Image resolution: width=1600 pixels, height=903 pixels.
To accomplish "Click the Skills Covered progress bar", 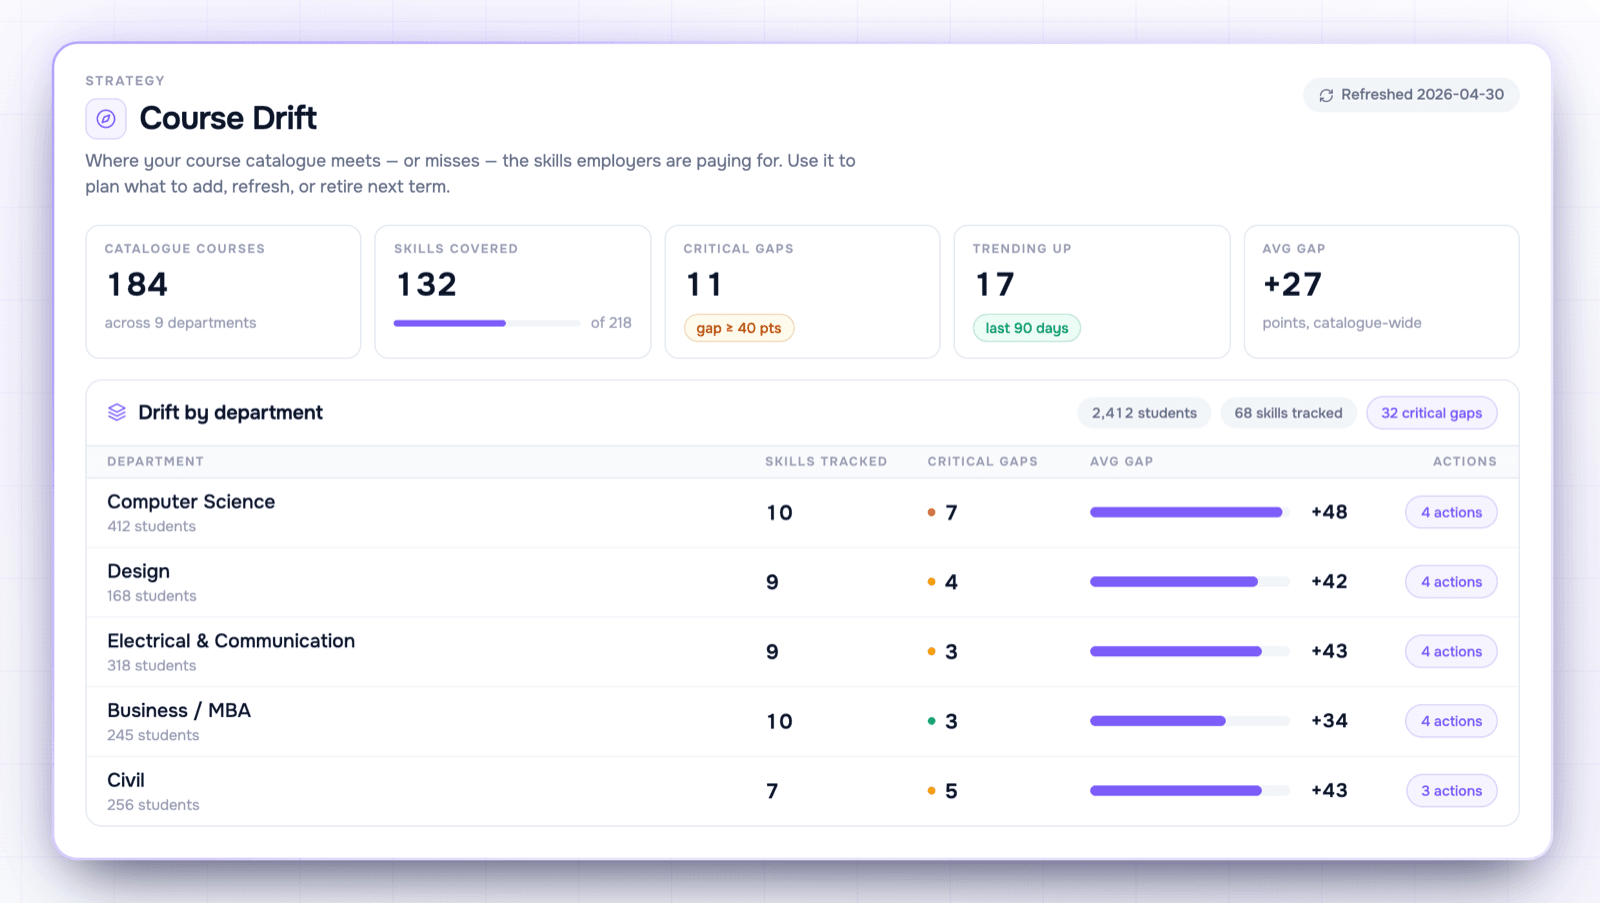I will click(487, 323).
